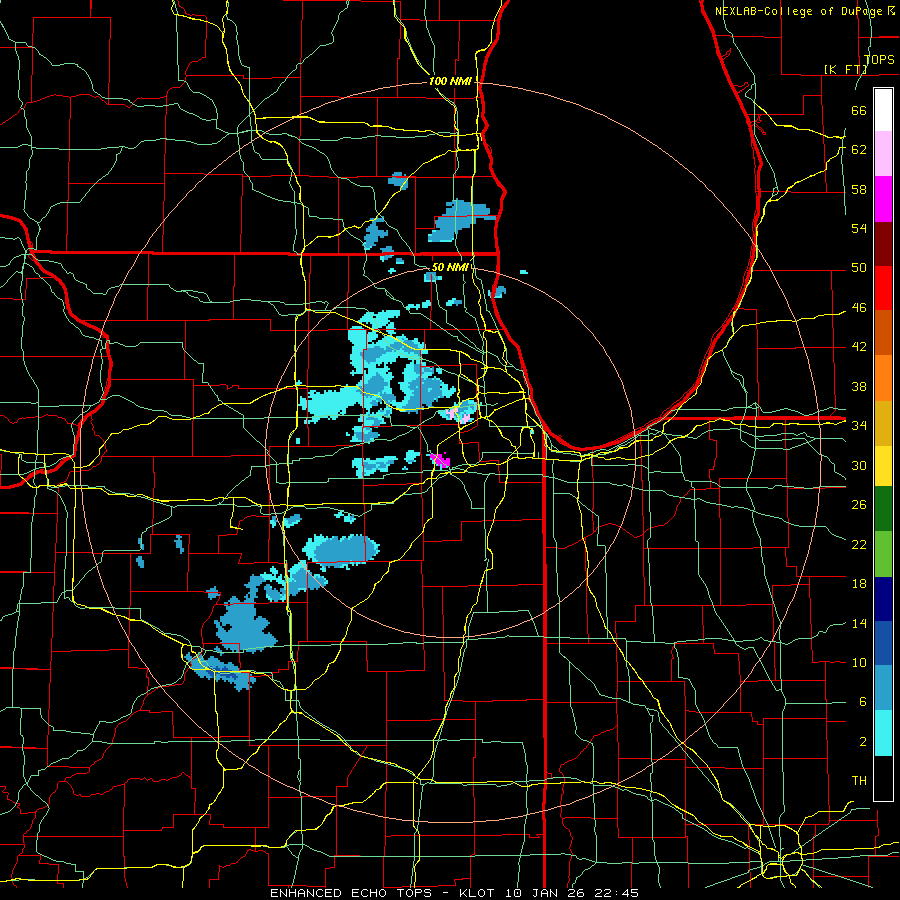Click the TOPS legend title
The height and width of the screenshot is (900, 900).
(x=879, y=59)
